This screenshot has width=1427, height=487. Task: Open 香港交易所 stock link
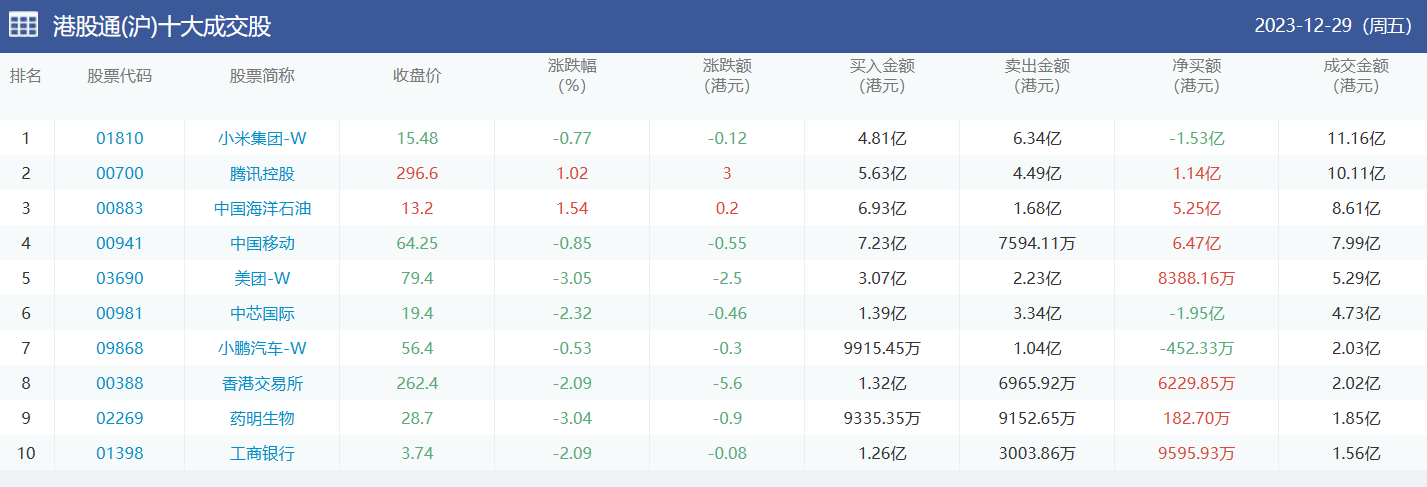pos(262,383)
